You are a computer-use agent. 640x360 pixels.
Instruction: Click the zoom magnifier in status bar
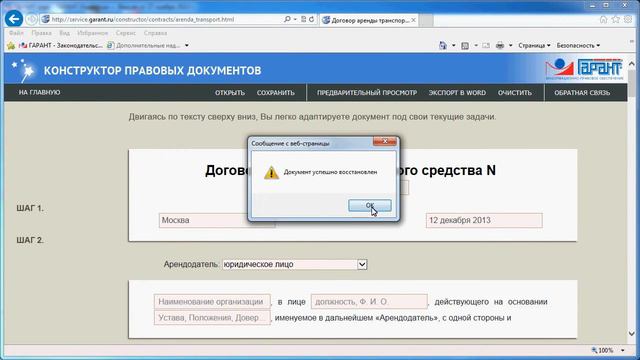tap(594, 350)
